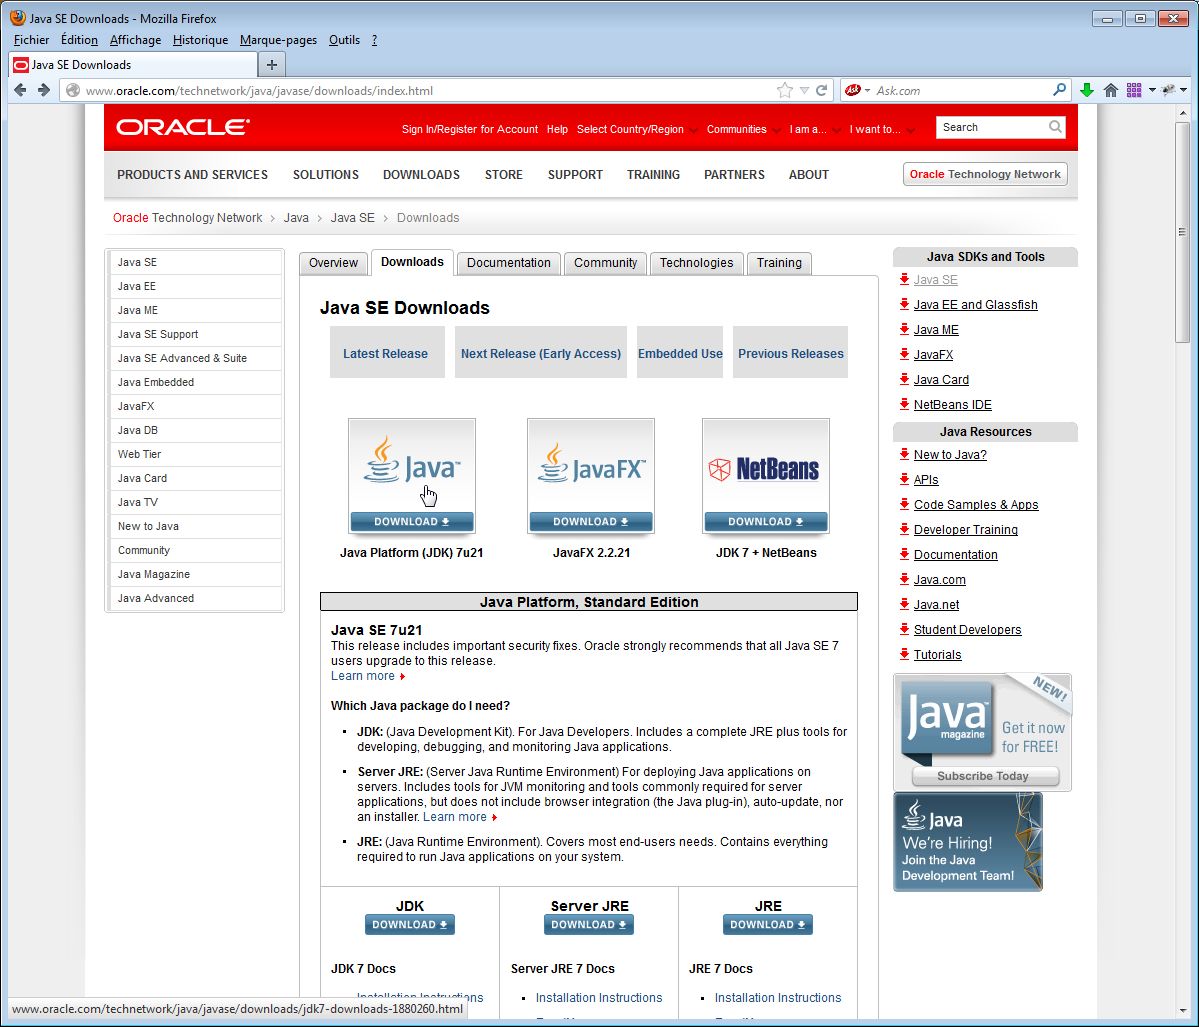Click the red Ask search engine icon
The height and width of the screenshot is (1027, 1199).
[852, 90]
